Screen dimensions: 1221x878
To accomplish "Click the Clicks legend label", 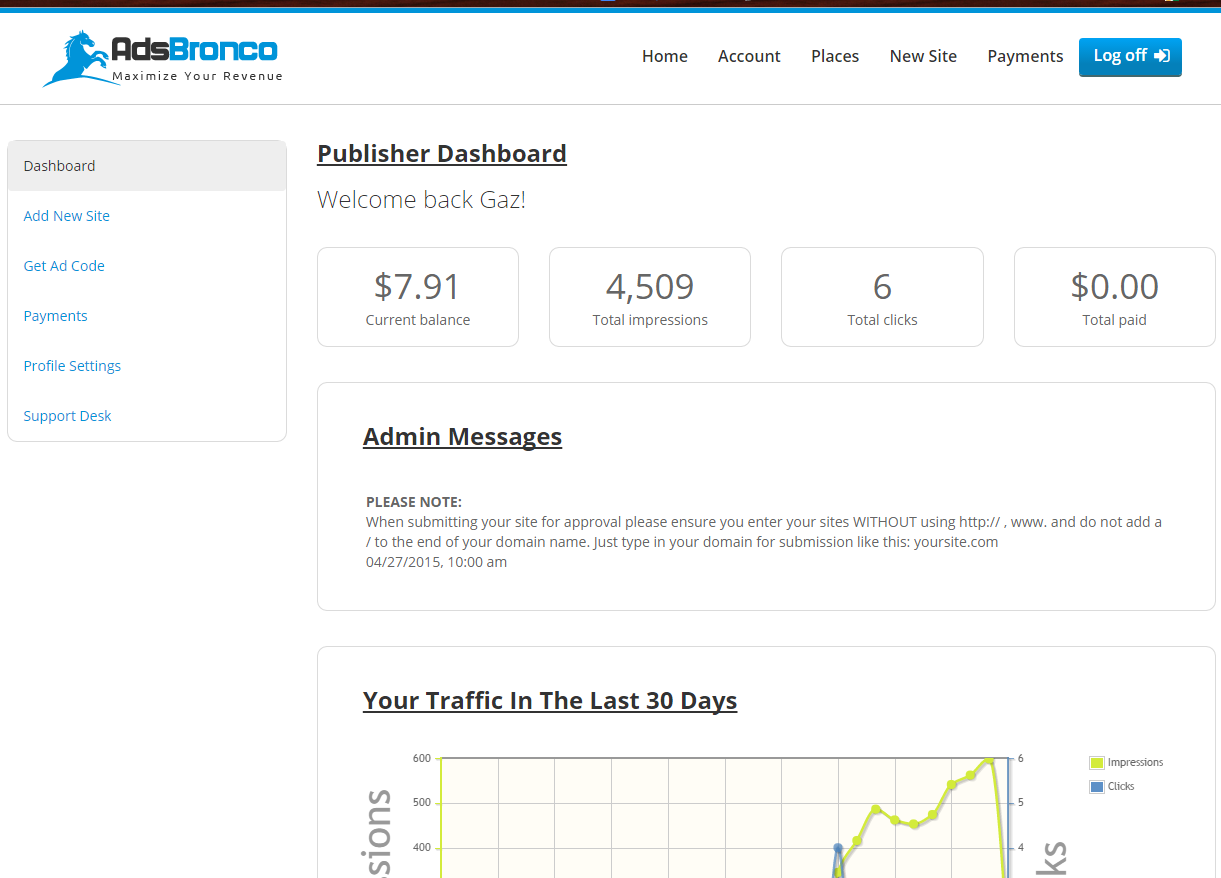I will [x=1121, y=786].
